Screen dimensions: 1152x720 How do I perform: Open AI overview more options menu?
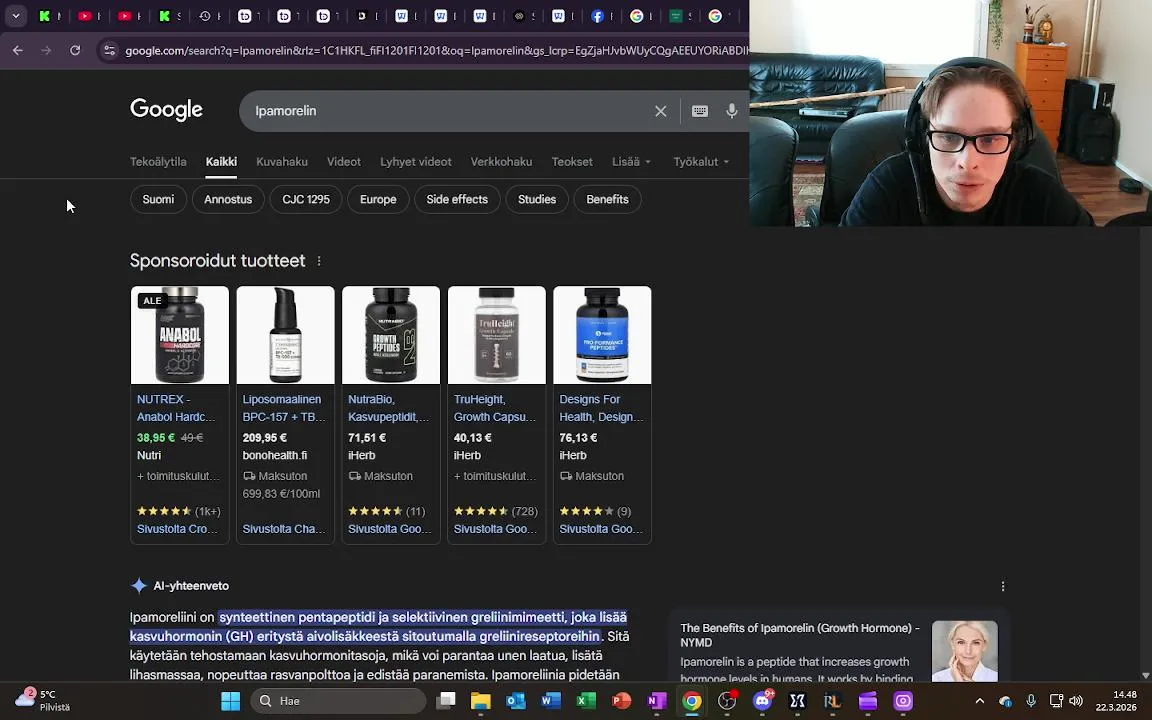pos(1003,586)
